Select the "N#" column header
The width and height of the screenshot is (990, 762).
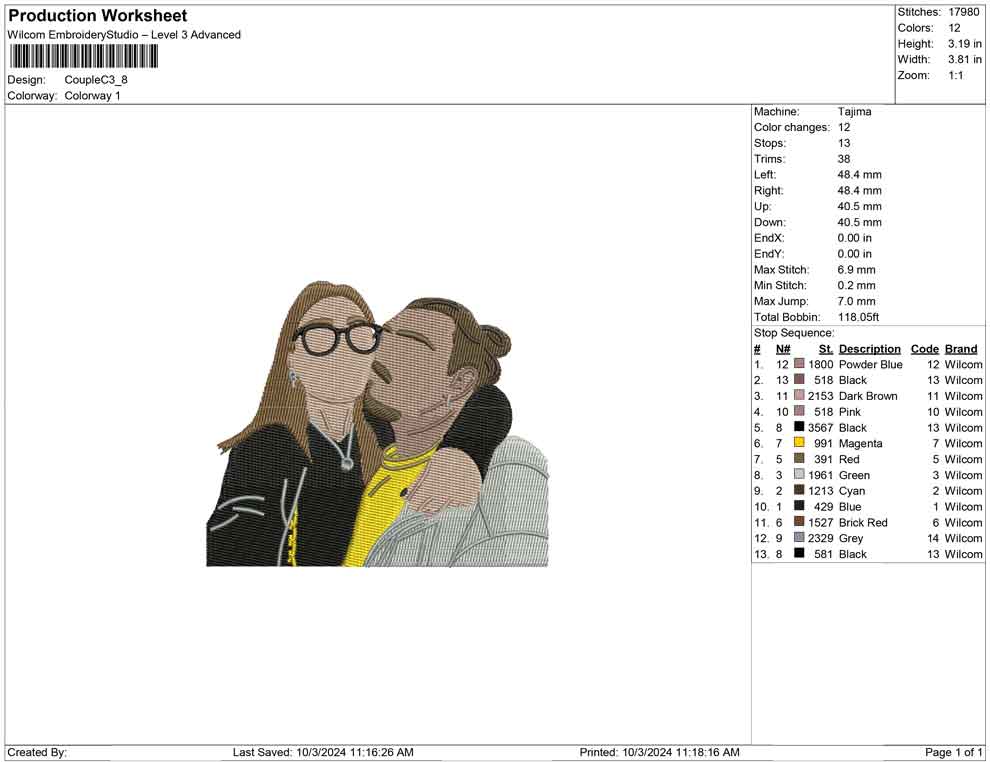coord(783,349)
